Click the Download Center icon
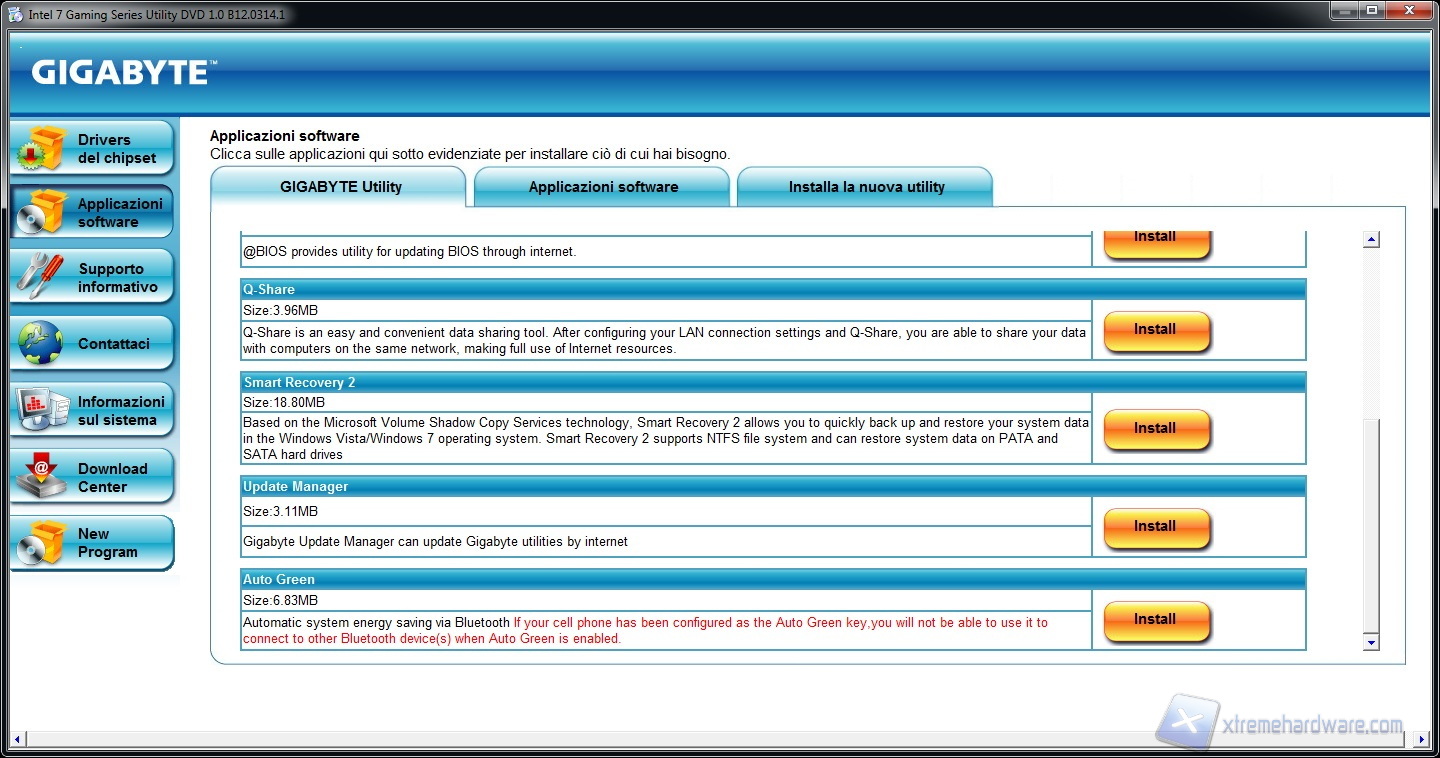This screenshot has height=758, width=1440. [x=42, y=477]
